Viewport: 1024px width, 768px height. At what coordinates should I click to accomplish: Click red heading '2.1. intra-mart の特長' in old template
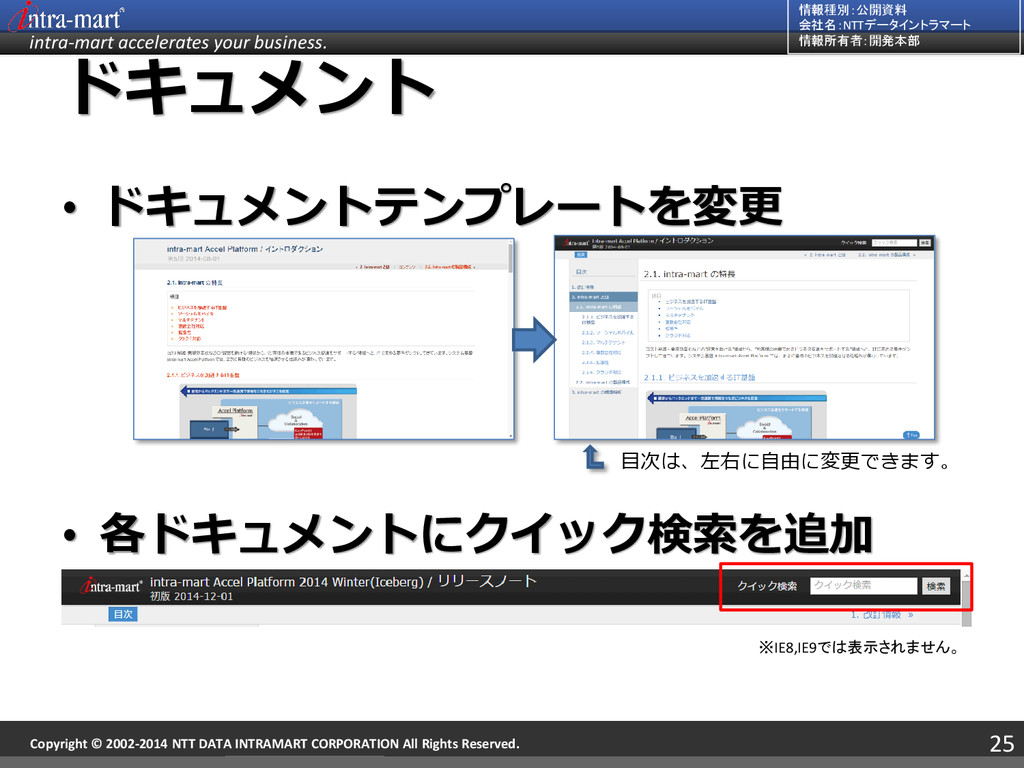[195, 283]
